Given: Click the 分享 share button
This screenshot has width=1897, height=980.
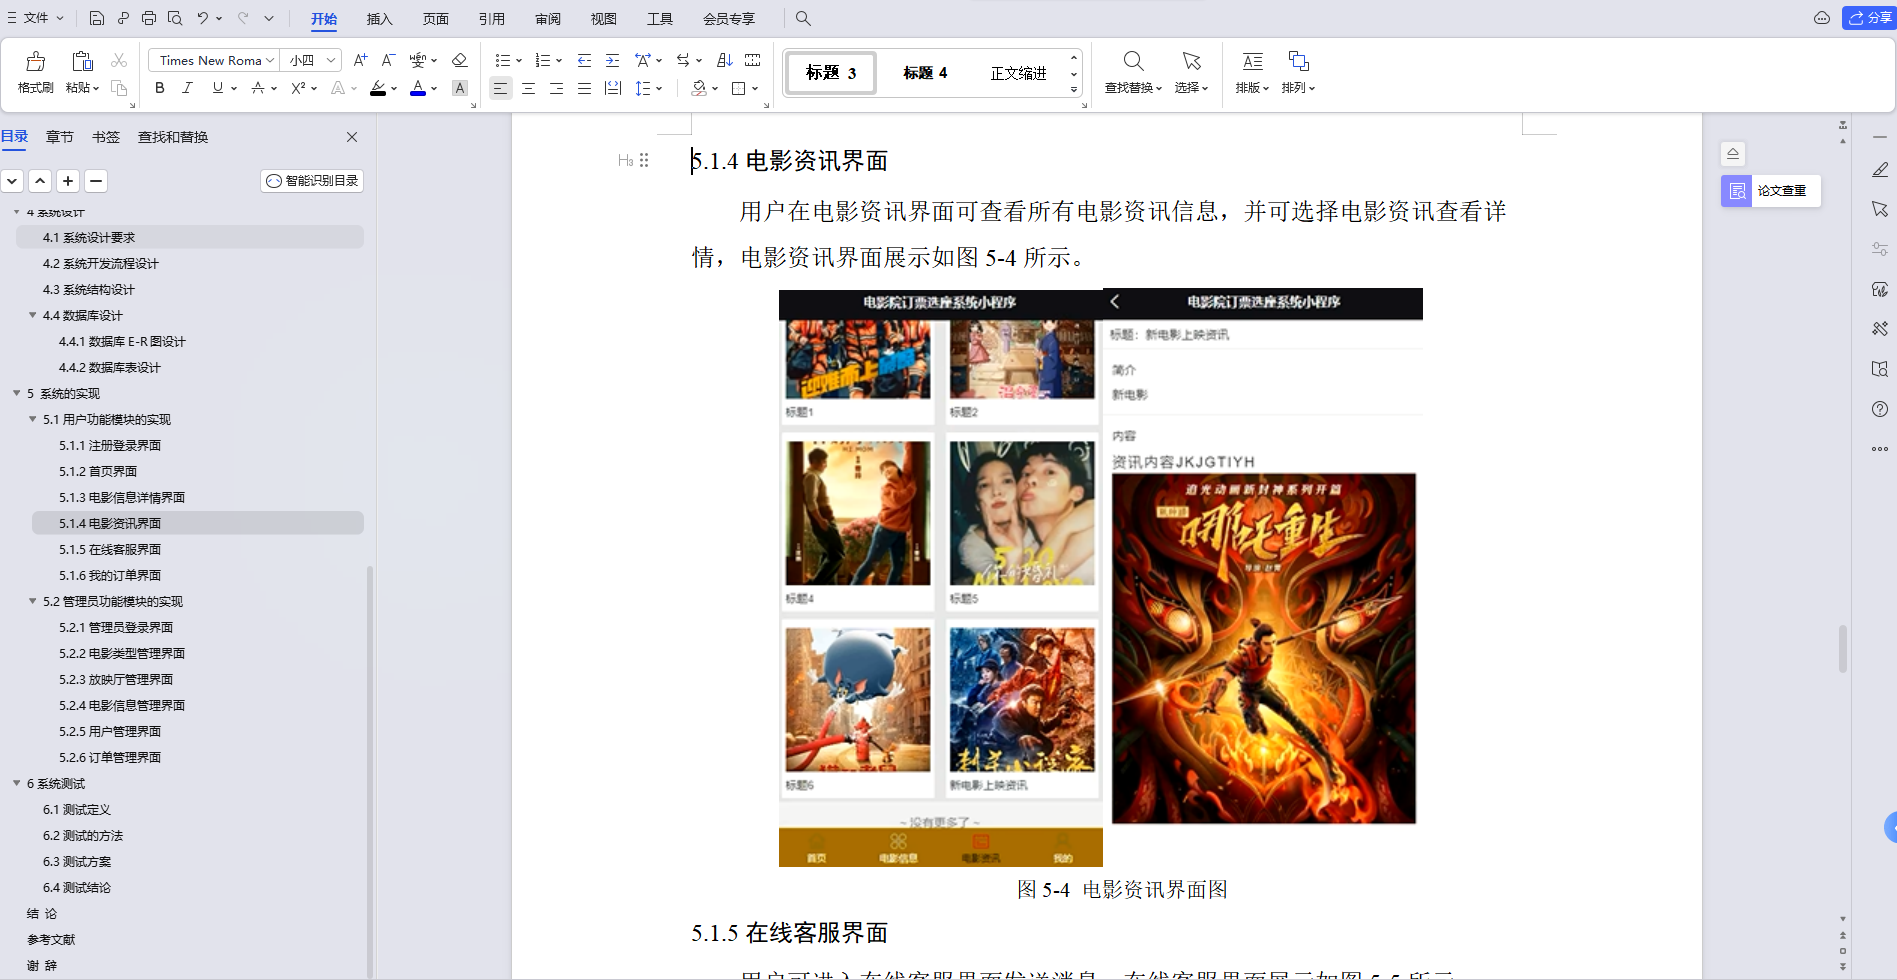Looking at the screenshot, I should point(1868,18).
